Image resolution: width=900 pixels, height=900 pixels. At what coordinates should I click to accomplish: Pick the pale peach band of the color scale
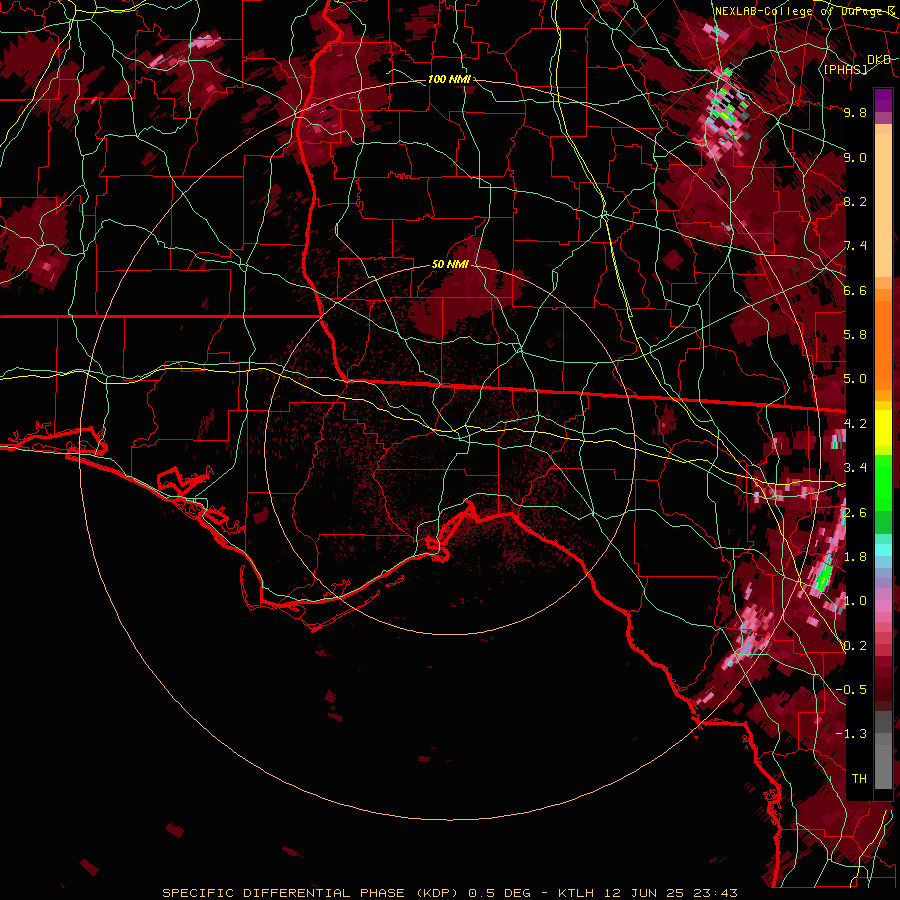coord(883,205)
